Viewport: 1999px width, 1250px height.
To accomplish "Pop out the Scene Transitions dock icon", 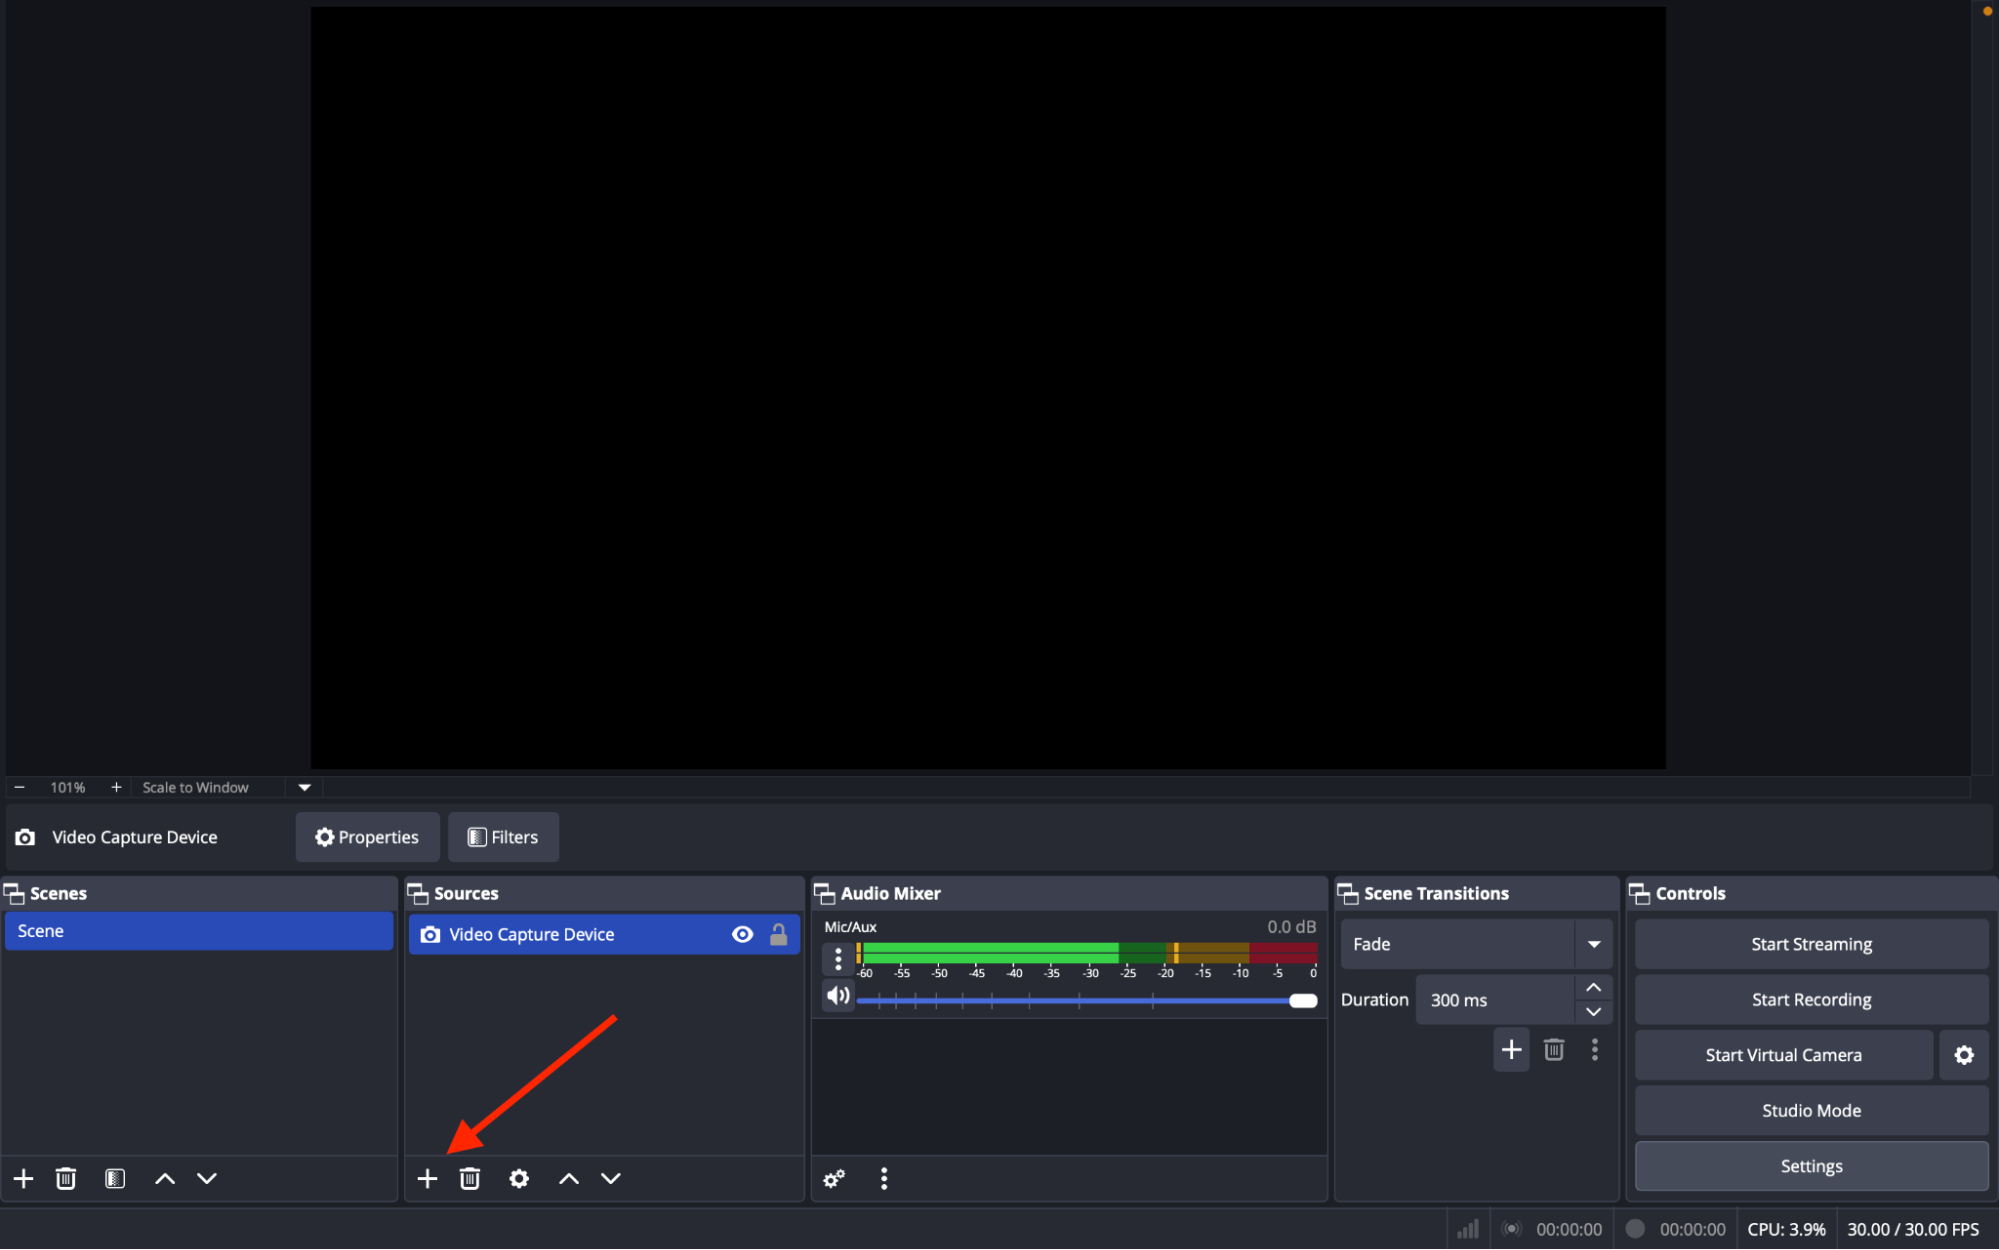I will click(1348, 894).
